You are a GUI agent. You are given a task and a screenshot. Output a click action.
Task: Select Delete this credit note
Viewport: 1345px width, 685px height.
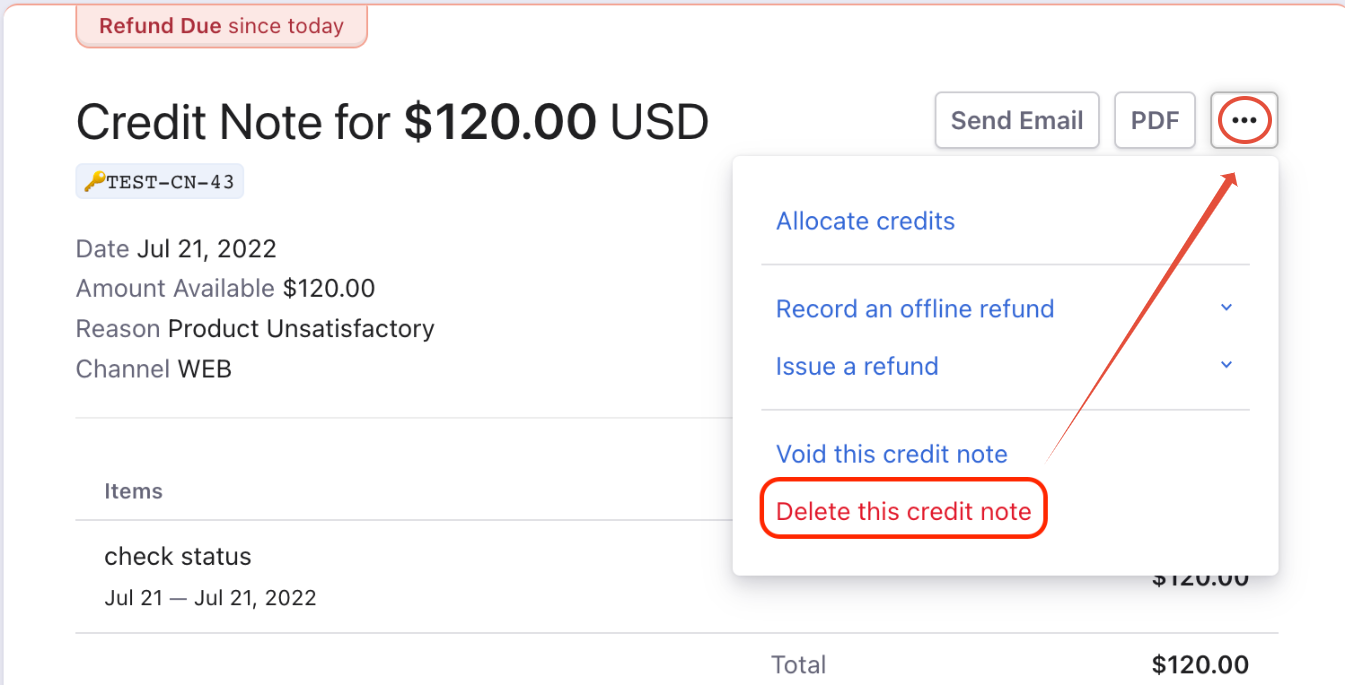click(903, 511)
